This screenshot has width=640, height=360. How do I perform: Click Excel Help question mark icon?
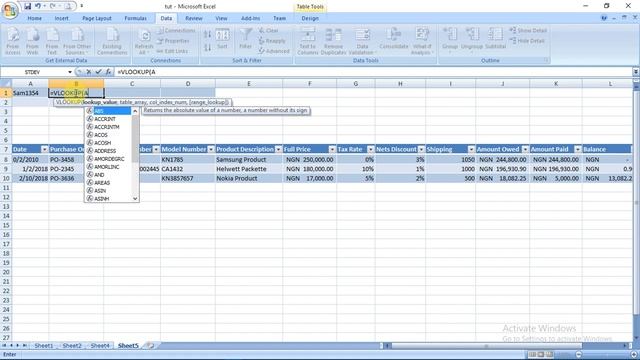point(604,18)
